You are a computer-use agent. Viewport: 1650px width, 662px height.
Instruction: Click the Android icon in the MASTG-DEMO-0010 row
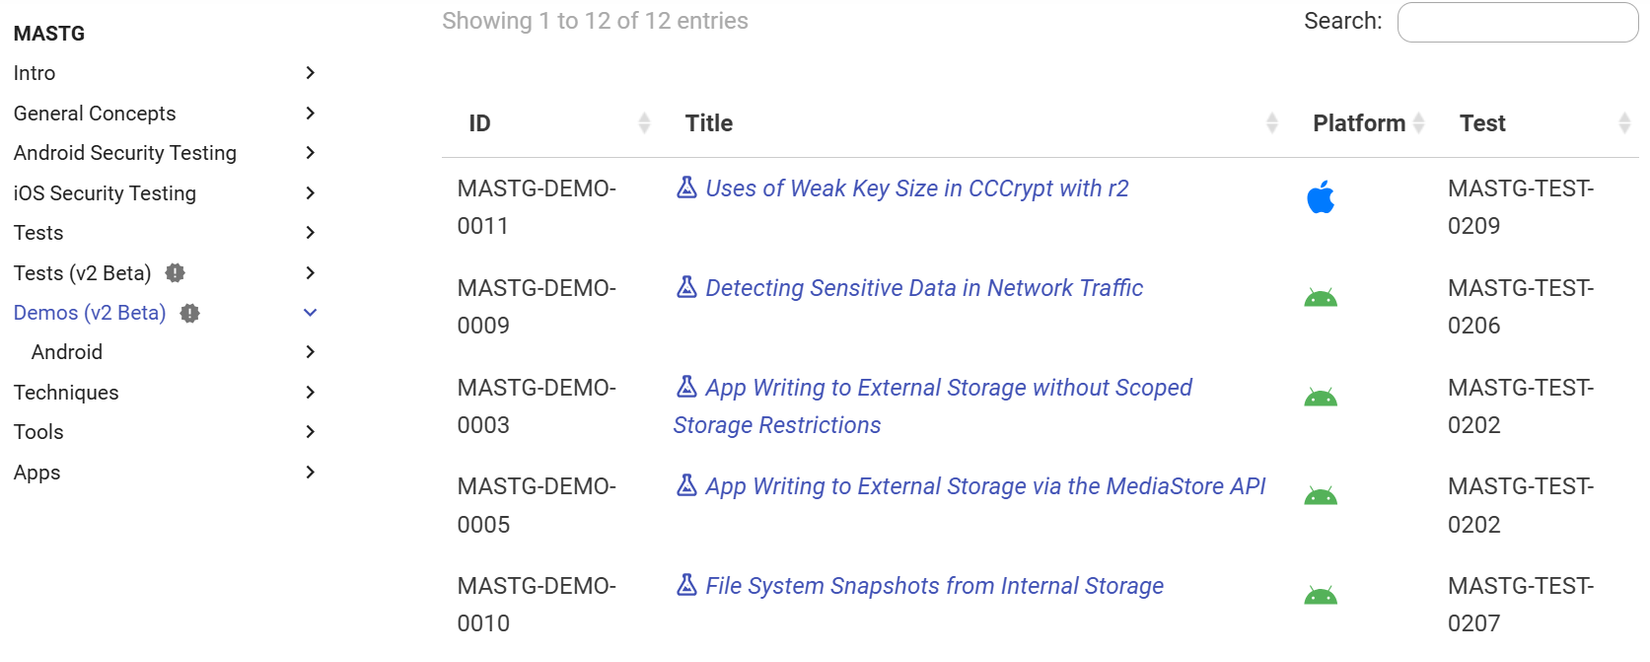point(1320,597)
